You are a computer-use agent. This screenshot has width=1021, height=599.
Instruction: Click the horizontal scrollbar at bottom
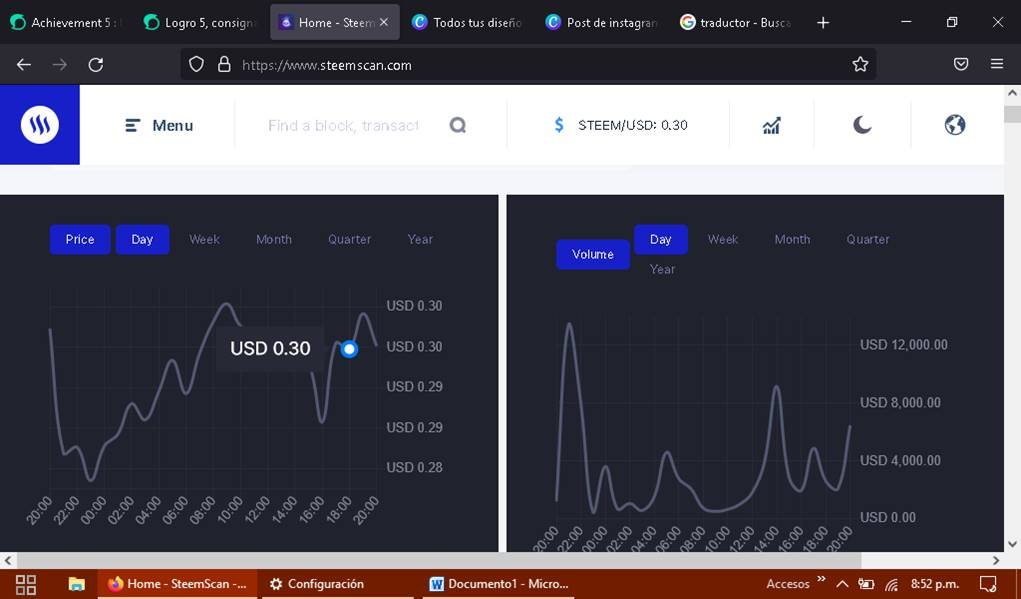439,560
